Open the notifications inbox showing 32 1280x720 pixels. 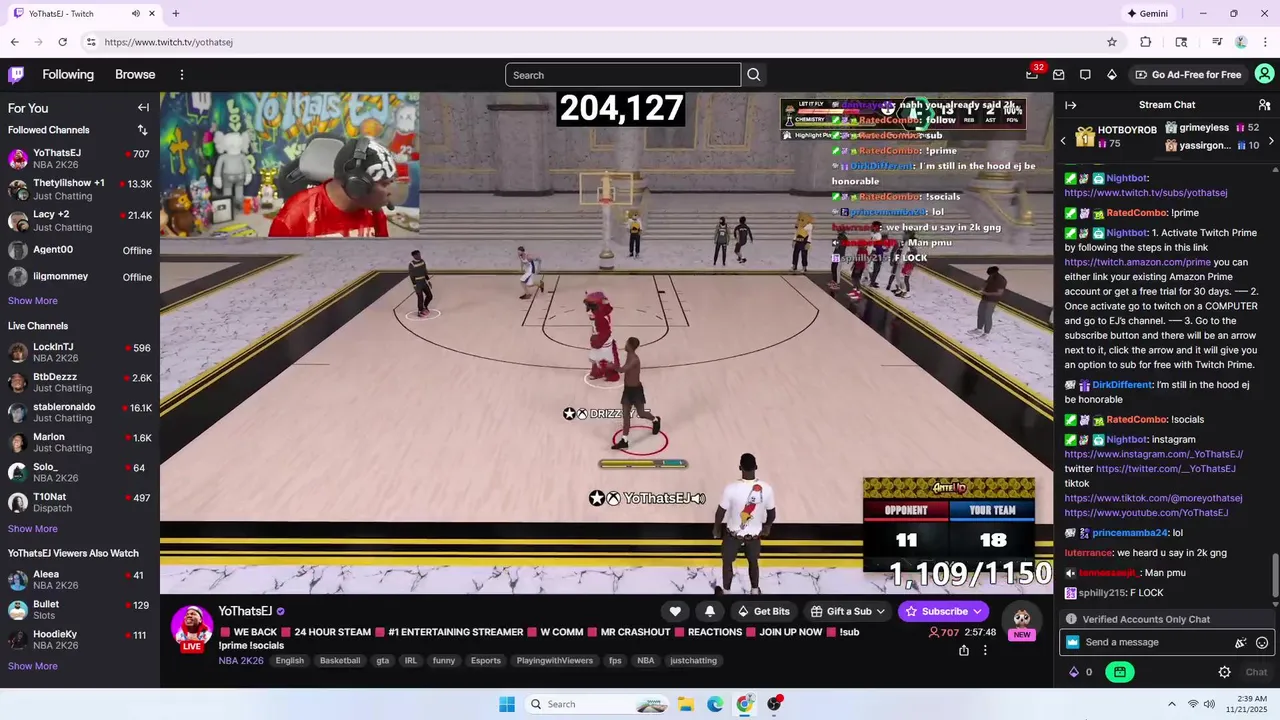1032,75
